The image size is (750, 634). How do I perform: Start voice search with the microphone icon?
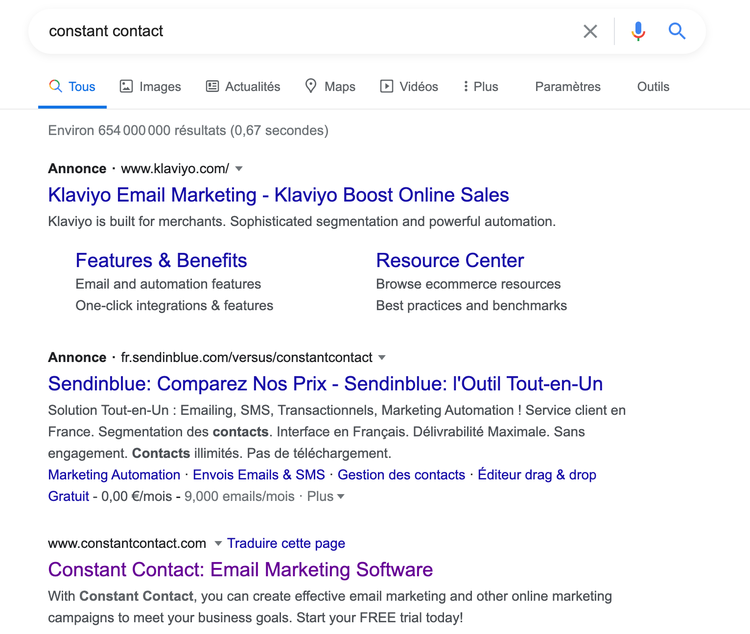pos(638,32)
